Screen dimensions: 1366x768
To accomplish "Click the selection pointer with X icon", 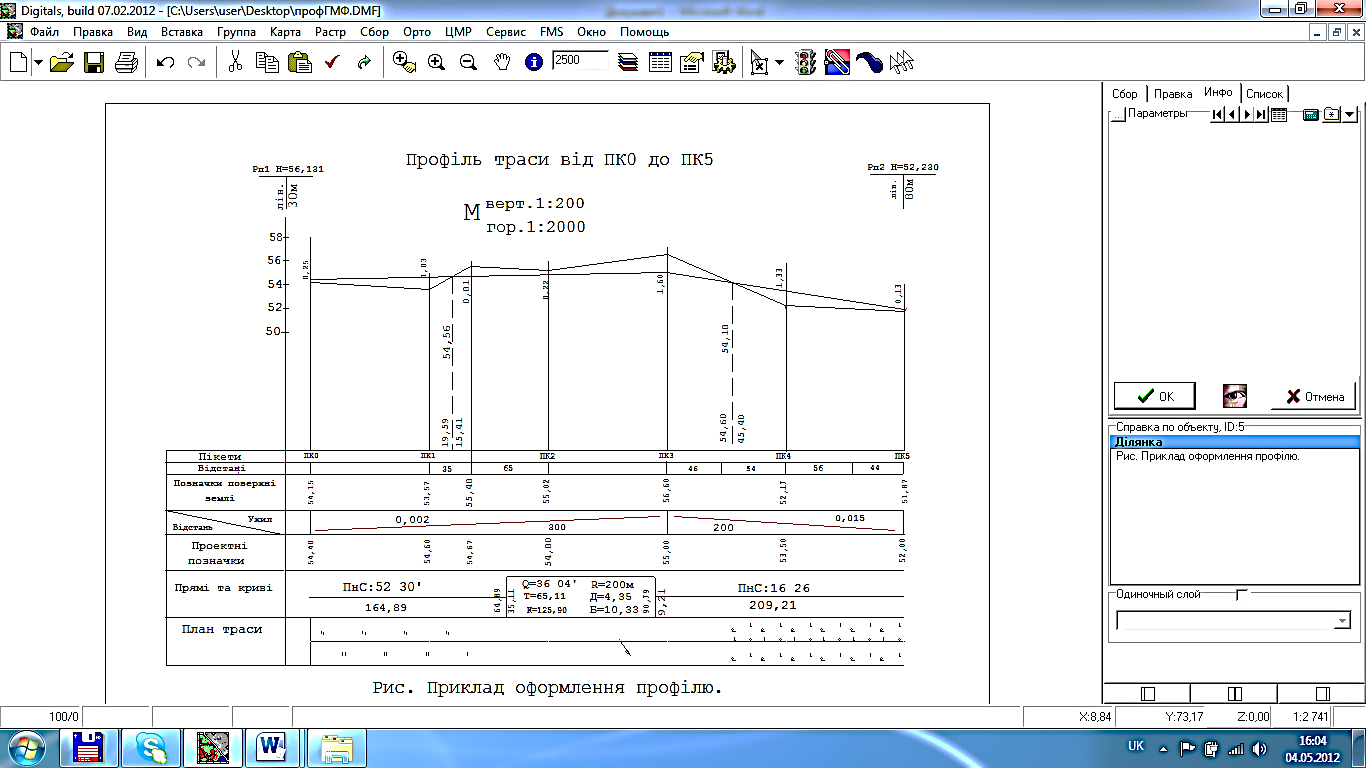I will (x=760, y=62).
